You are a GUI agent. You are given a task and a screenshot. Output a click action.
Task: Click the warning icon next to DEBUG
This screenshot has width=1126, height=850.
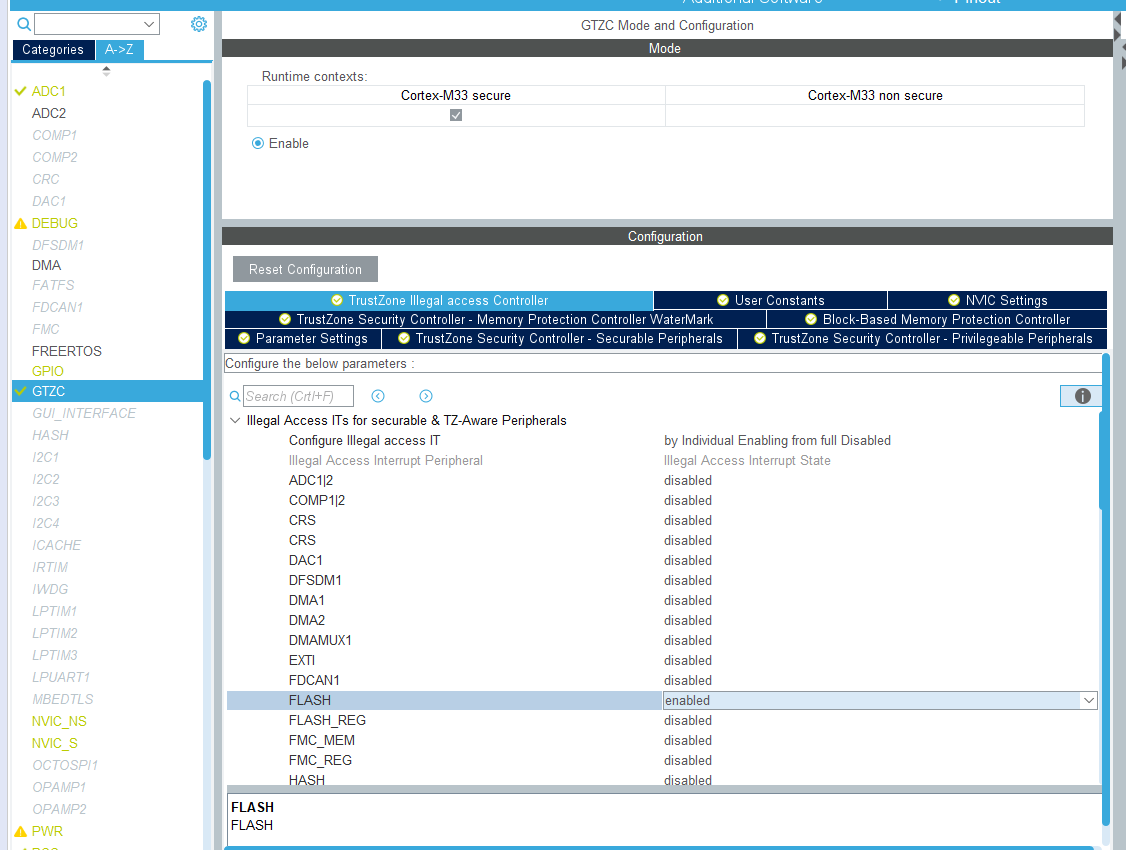tap(20, 222)
